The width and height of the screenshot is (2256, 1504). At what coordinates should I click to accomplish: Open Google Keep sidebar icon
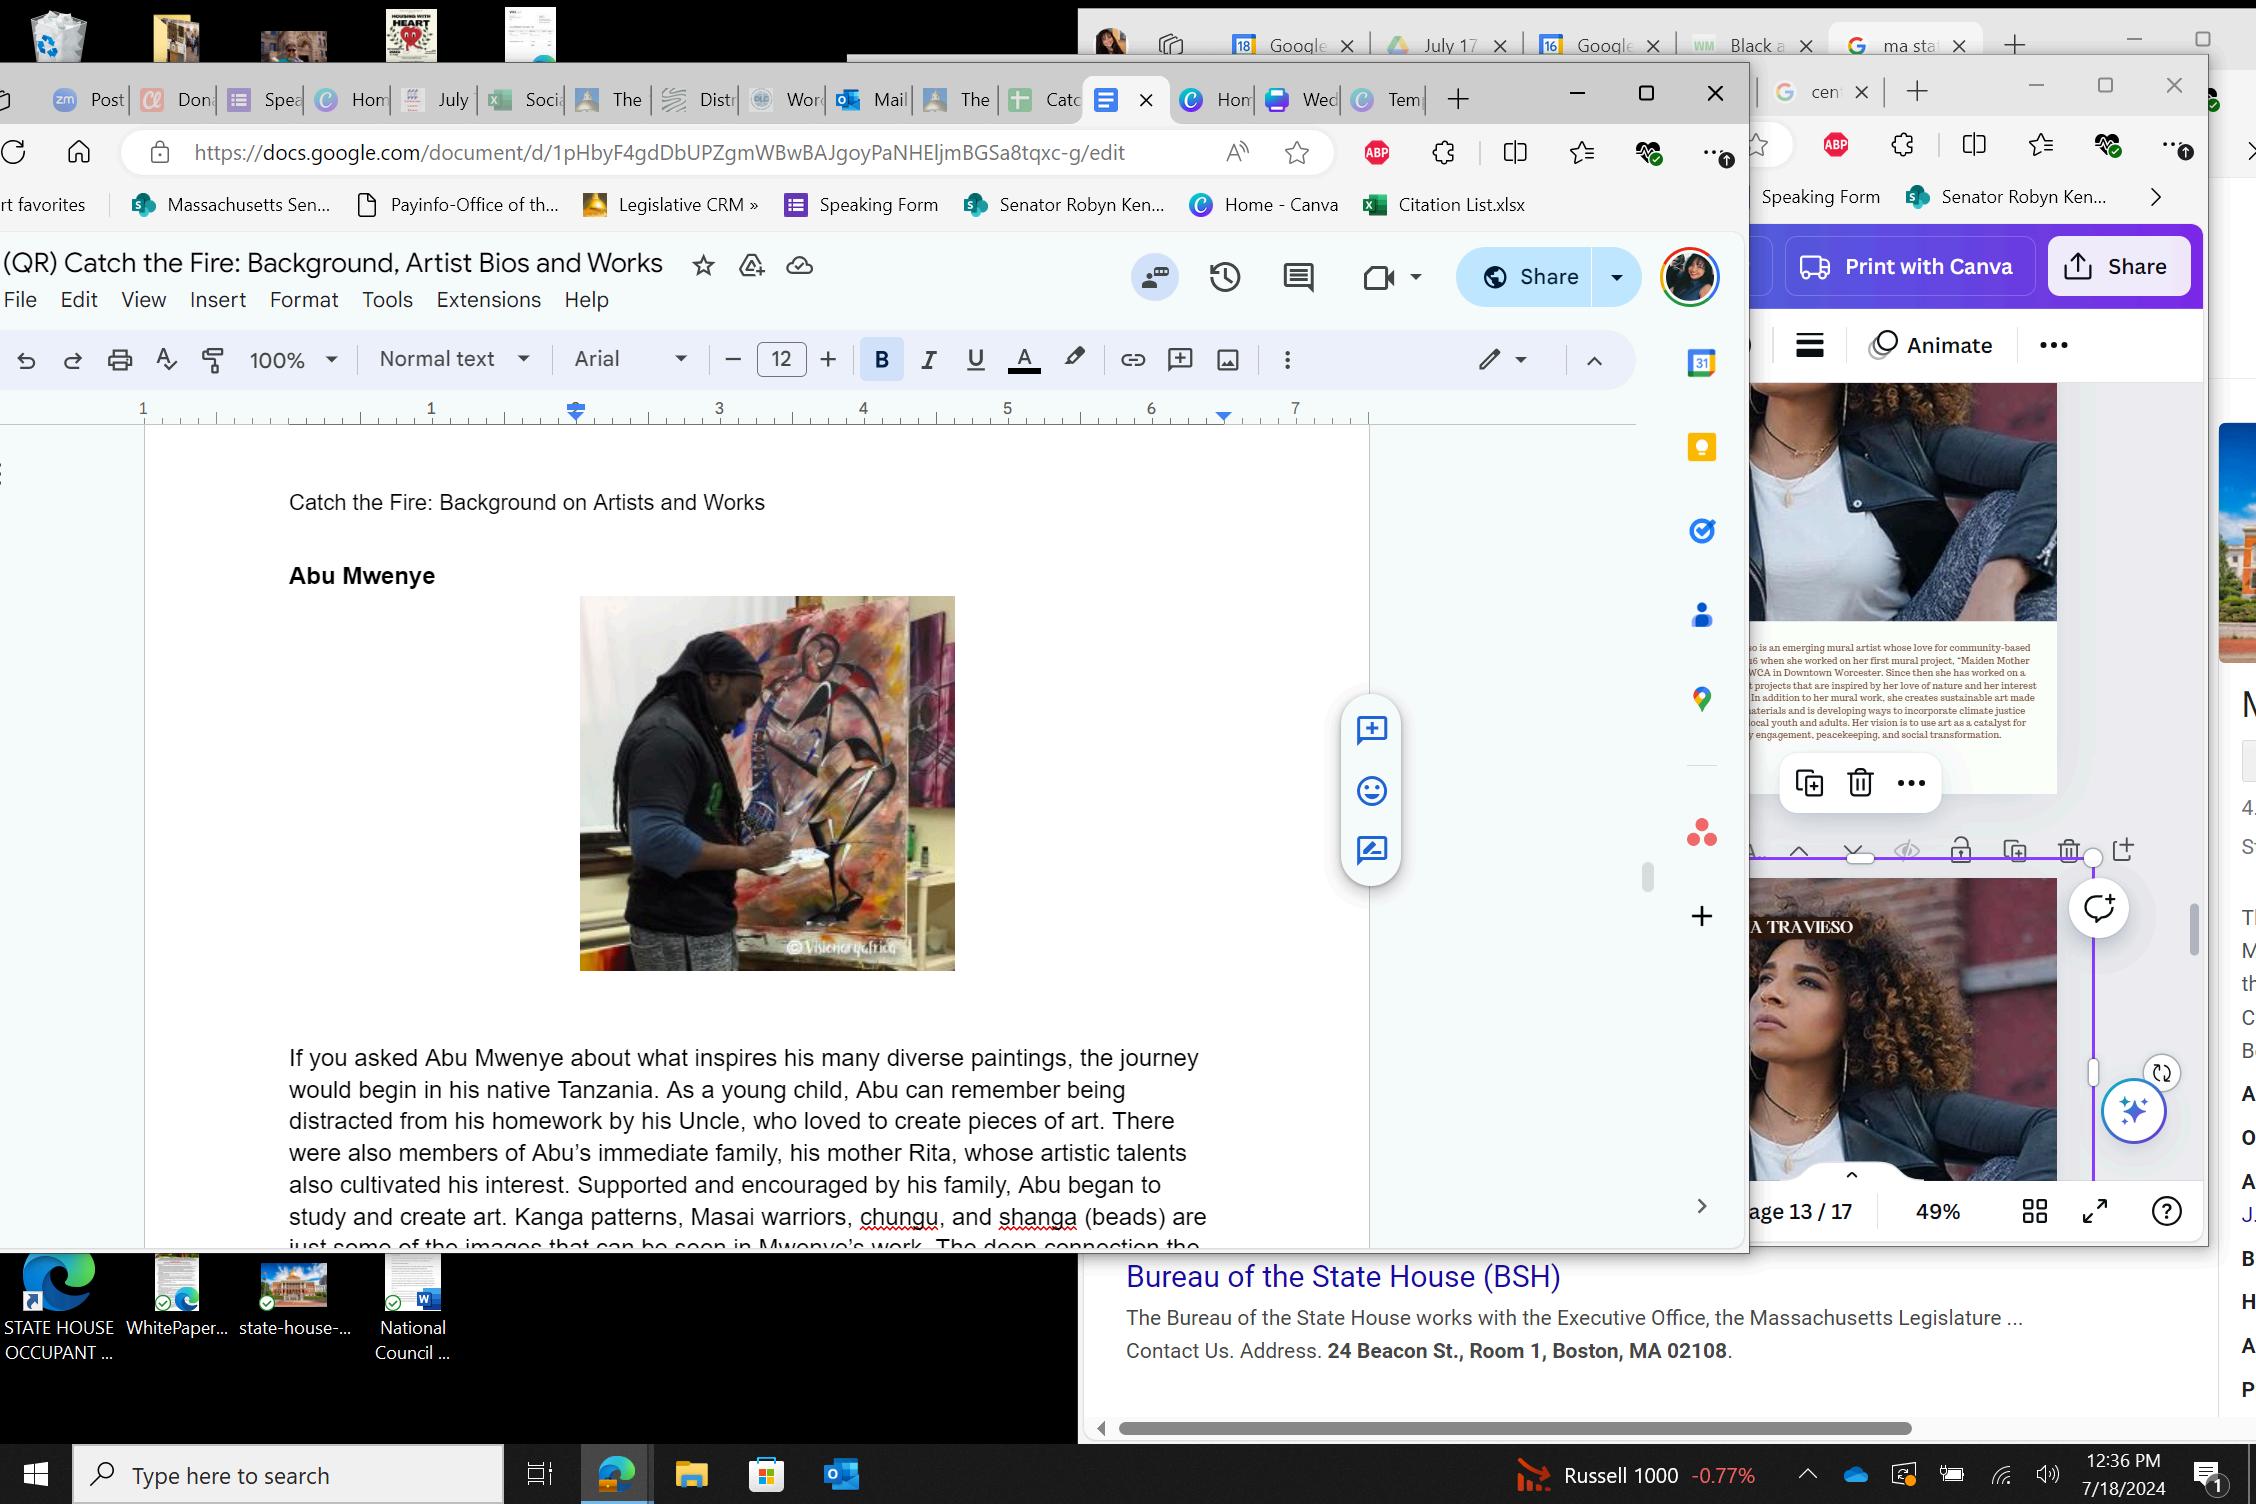pyautogui.click(x=1701, y=447)
